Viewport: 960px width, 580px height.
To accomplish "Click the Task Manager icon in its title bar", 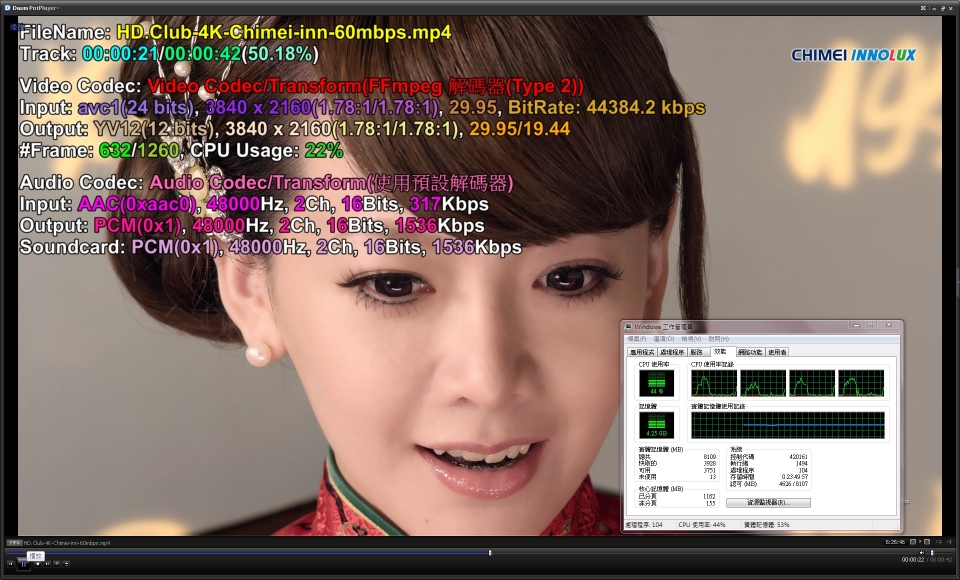I will (x=629, y=325).
